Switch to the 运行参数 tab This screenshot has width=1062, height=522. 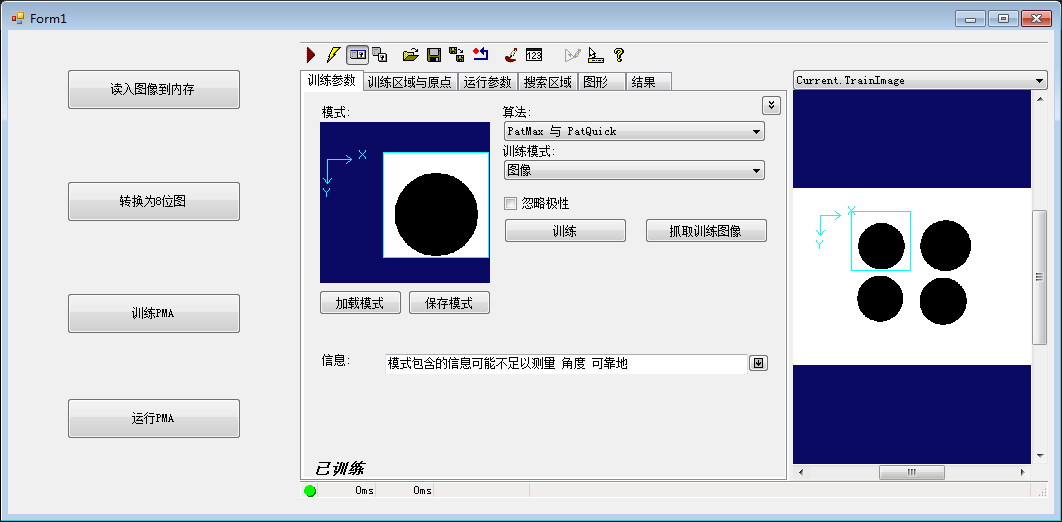pyautogui.click(x=488, y=82)
